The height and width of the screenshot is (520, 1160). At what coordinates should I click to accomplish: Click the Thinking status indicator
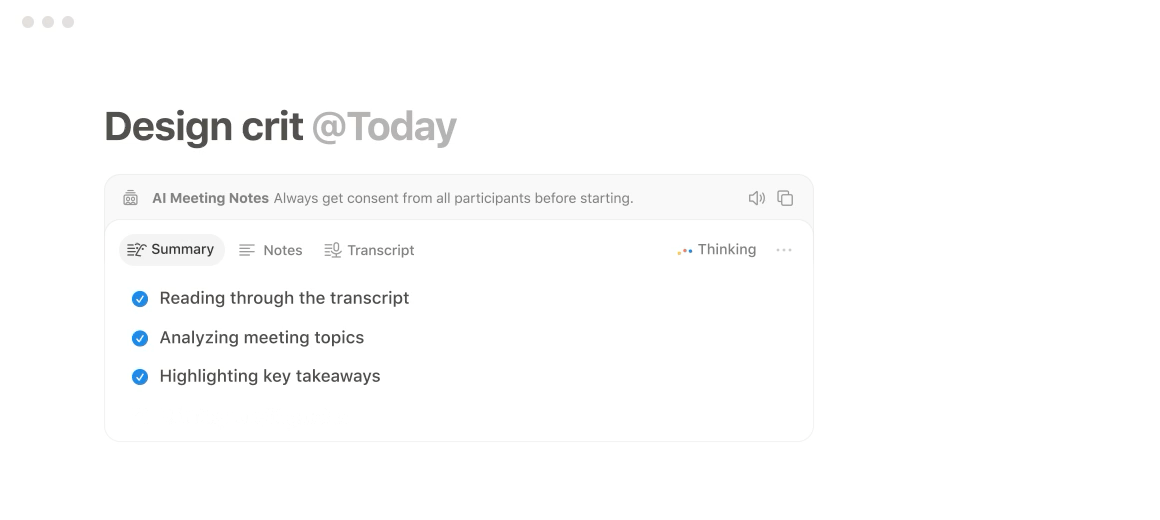(x=716, y=250)
